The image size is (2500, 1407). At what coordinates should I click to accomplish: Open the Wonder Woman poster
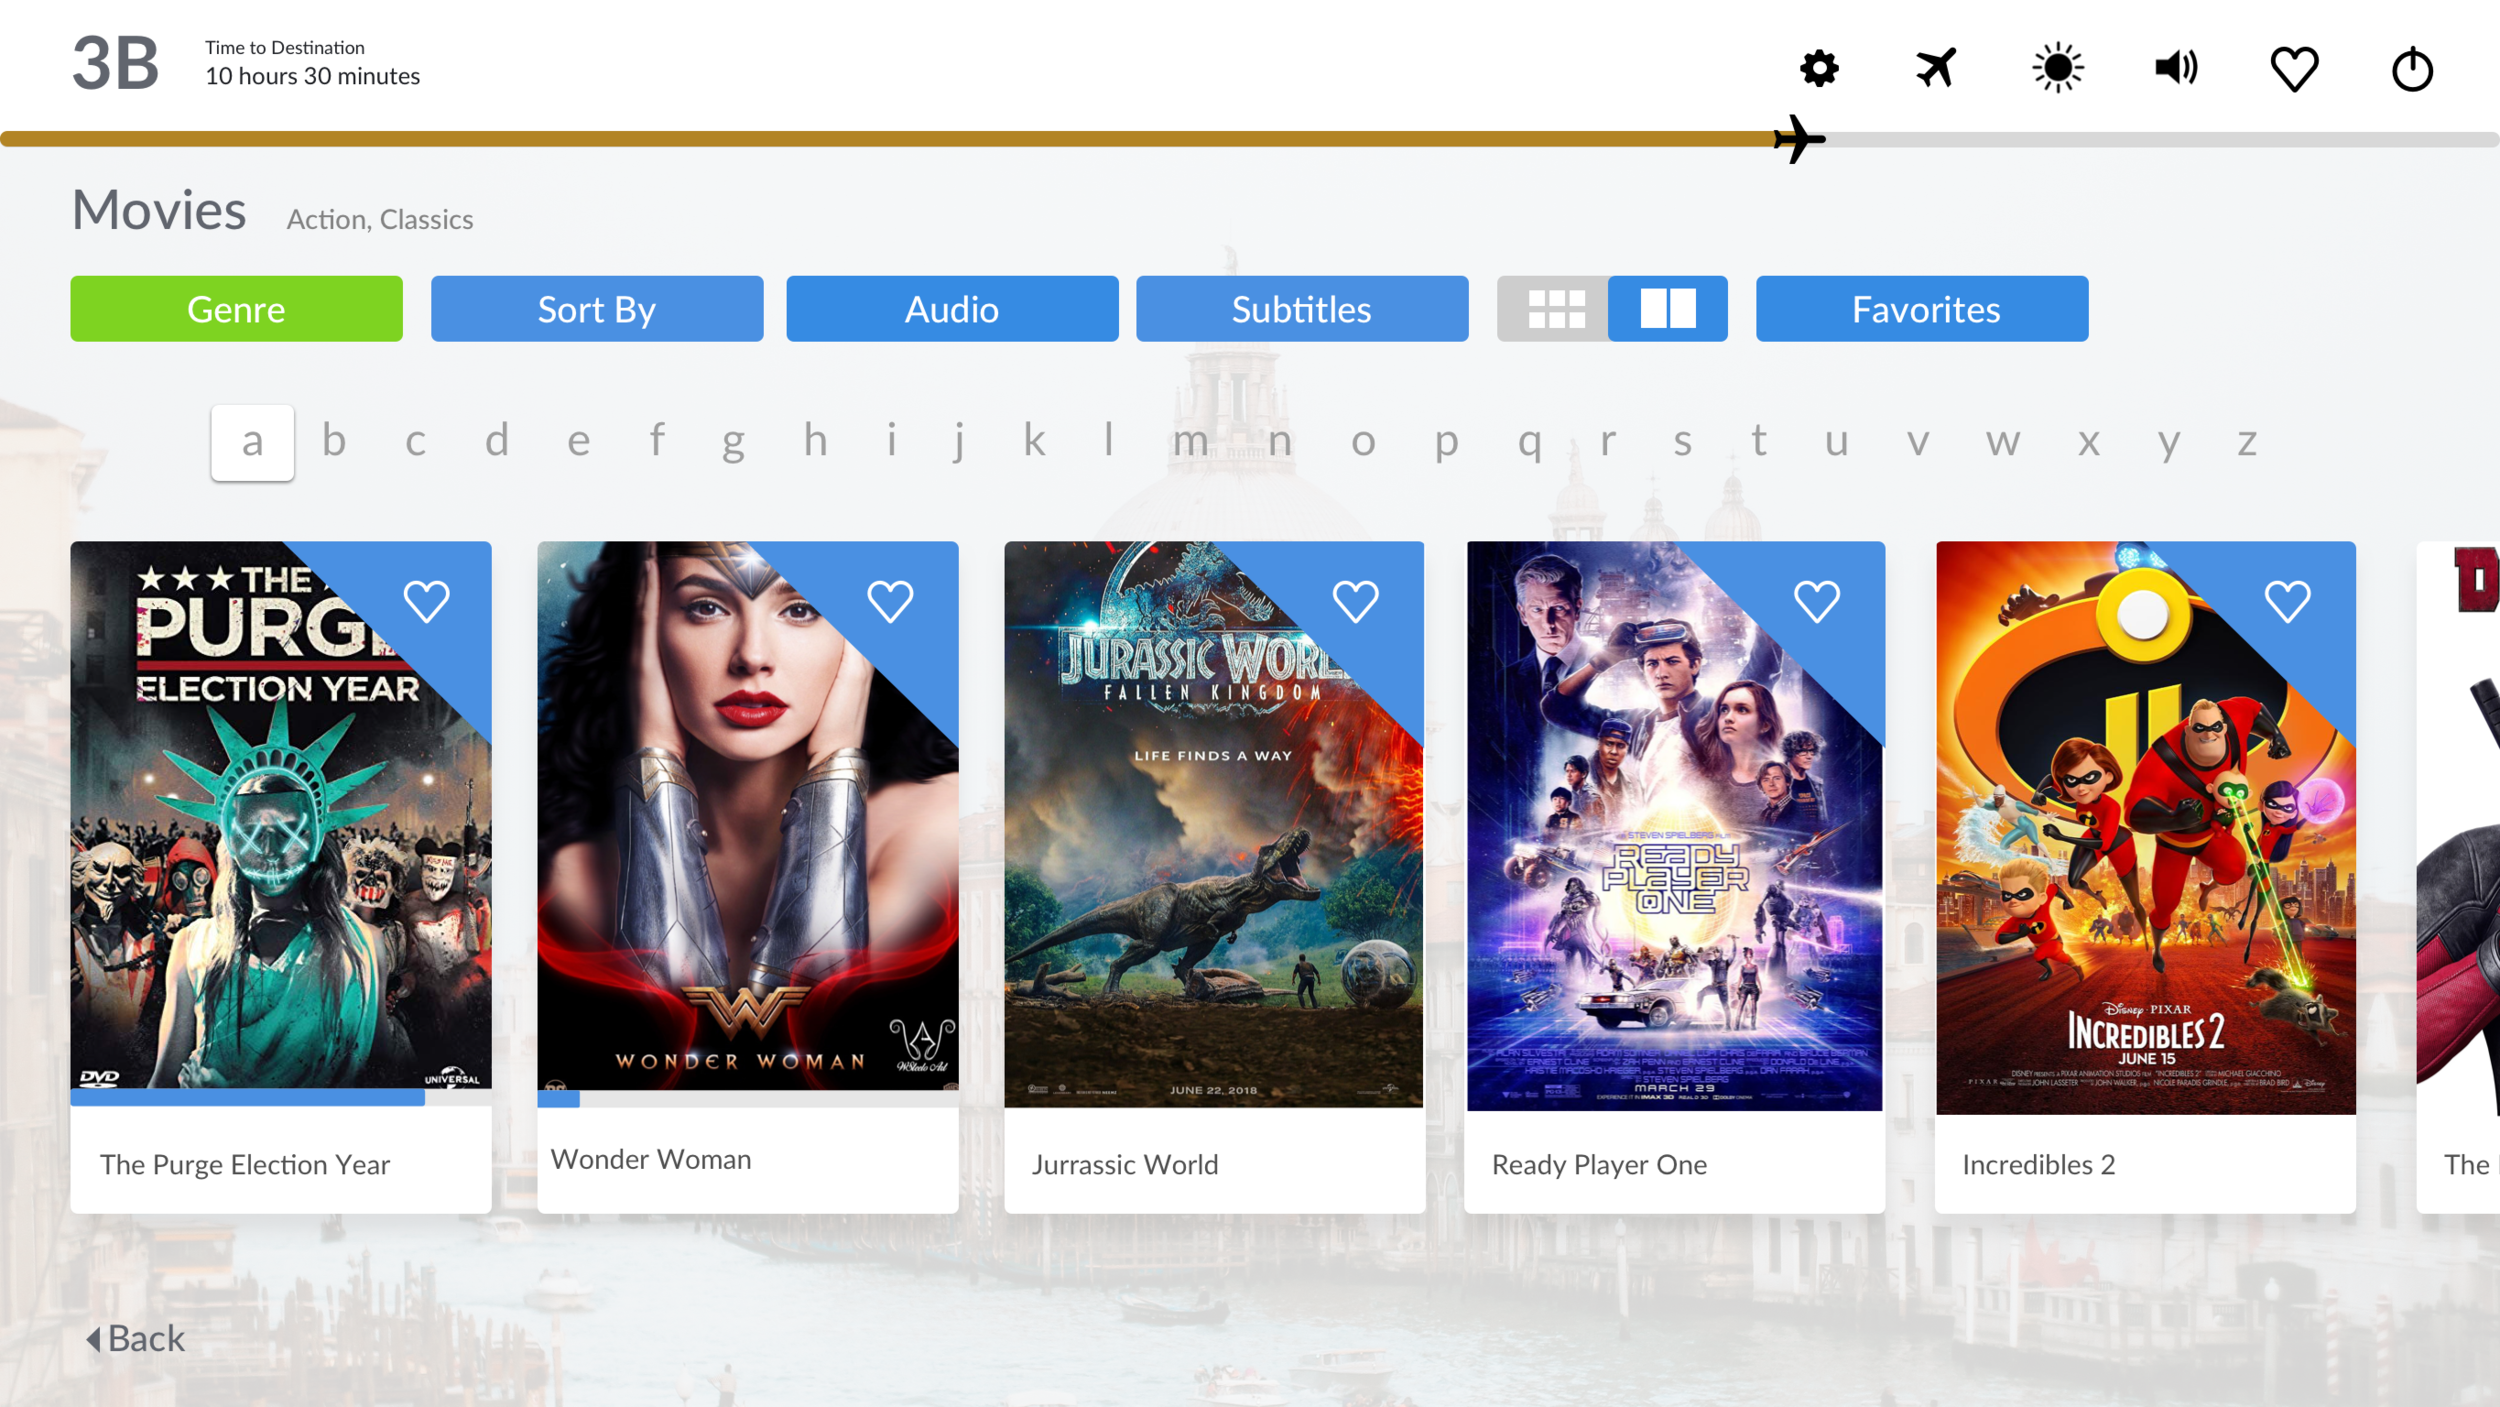(x=748, y=815)
